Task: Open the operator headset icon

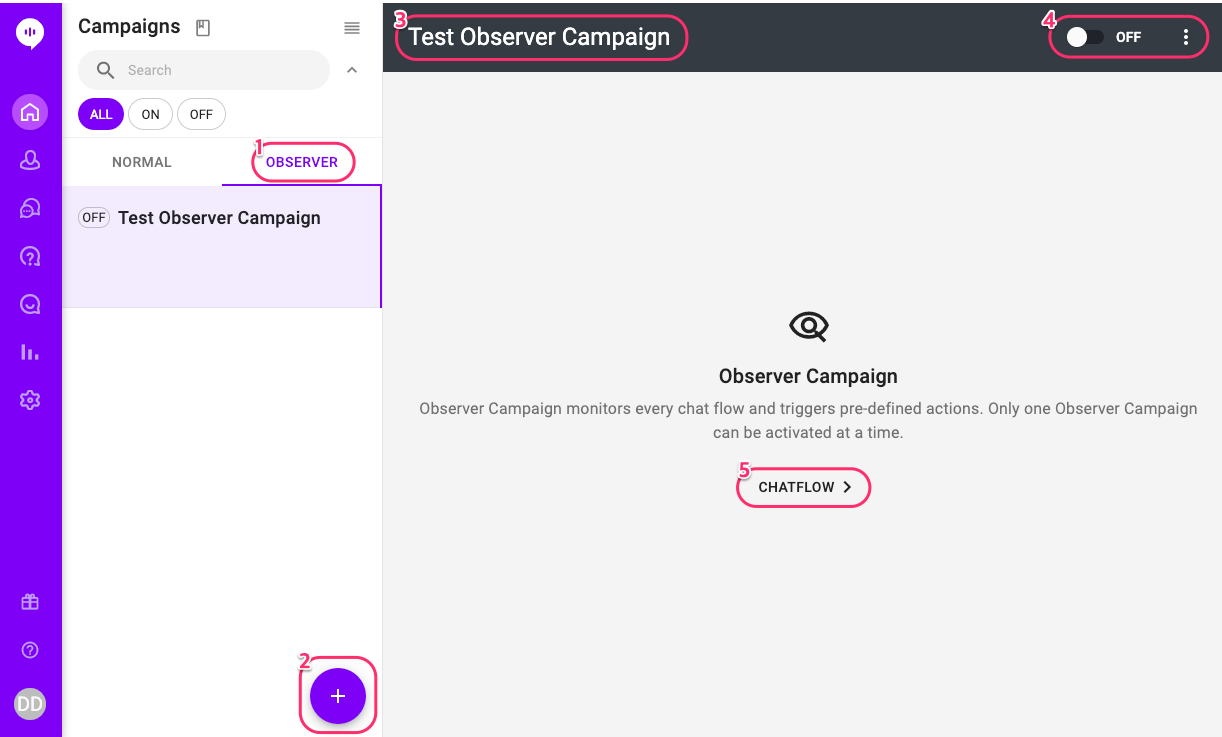Action: pos(30,208)
